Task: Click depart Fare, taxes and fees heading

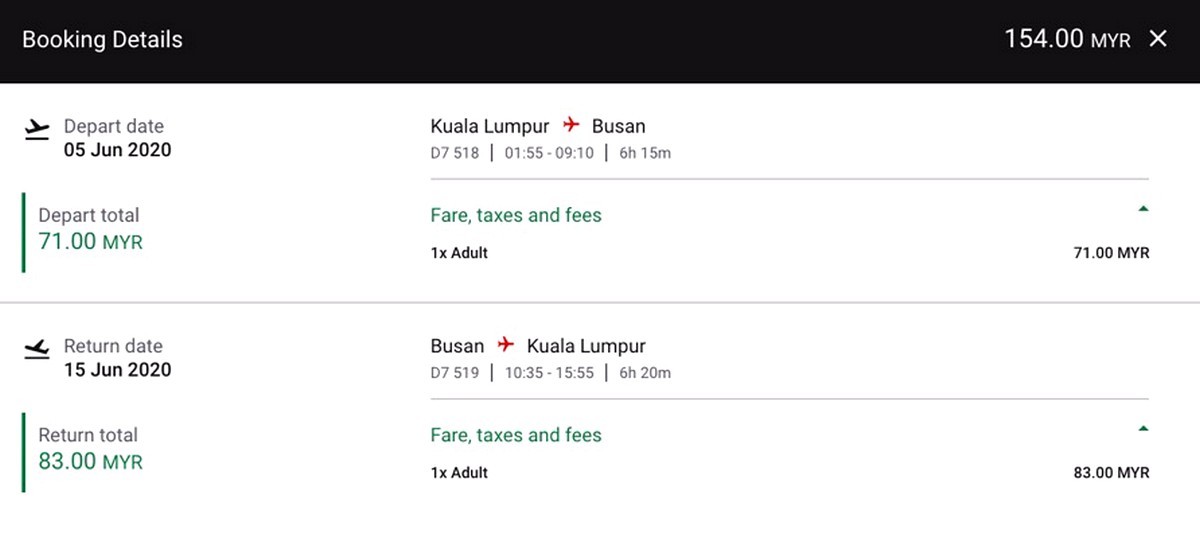Action: (516, 215)
